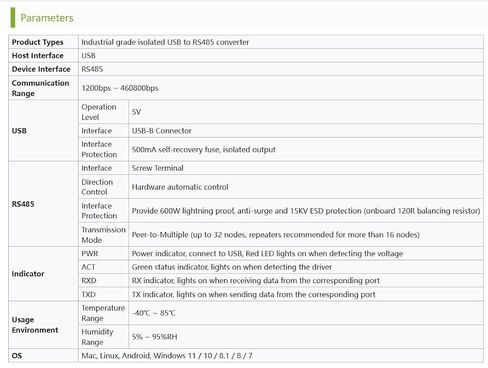Select the PWR indicator row label
The height and width of the screenshot is (368, 488).
(x=90, y=253)
